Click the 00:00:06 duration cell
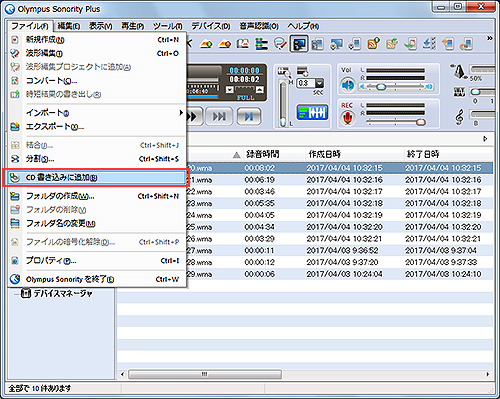Image resolution: width=500 pixels, height=399 pixels. (x=260, y=274)
